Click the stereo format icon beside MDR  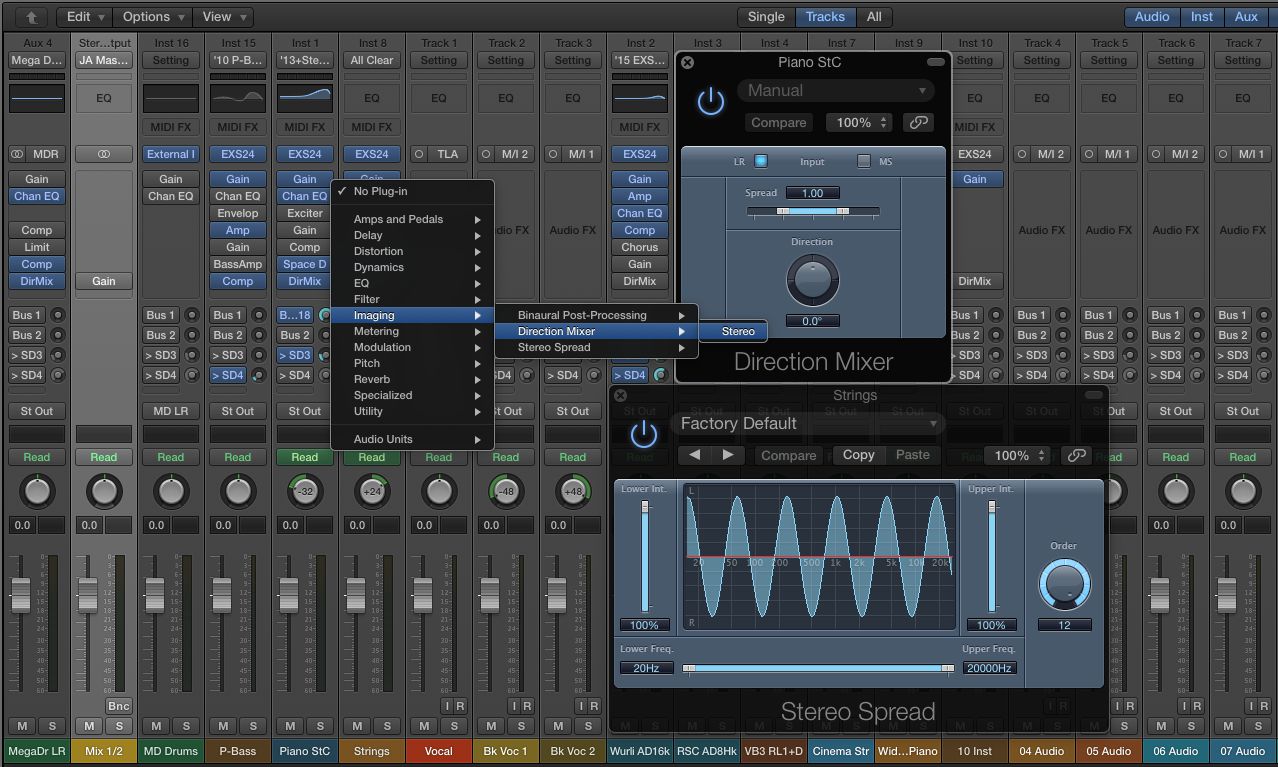[x=17, y=154]
